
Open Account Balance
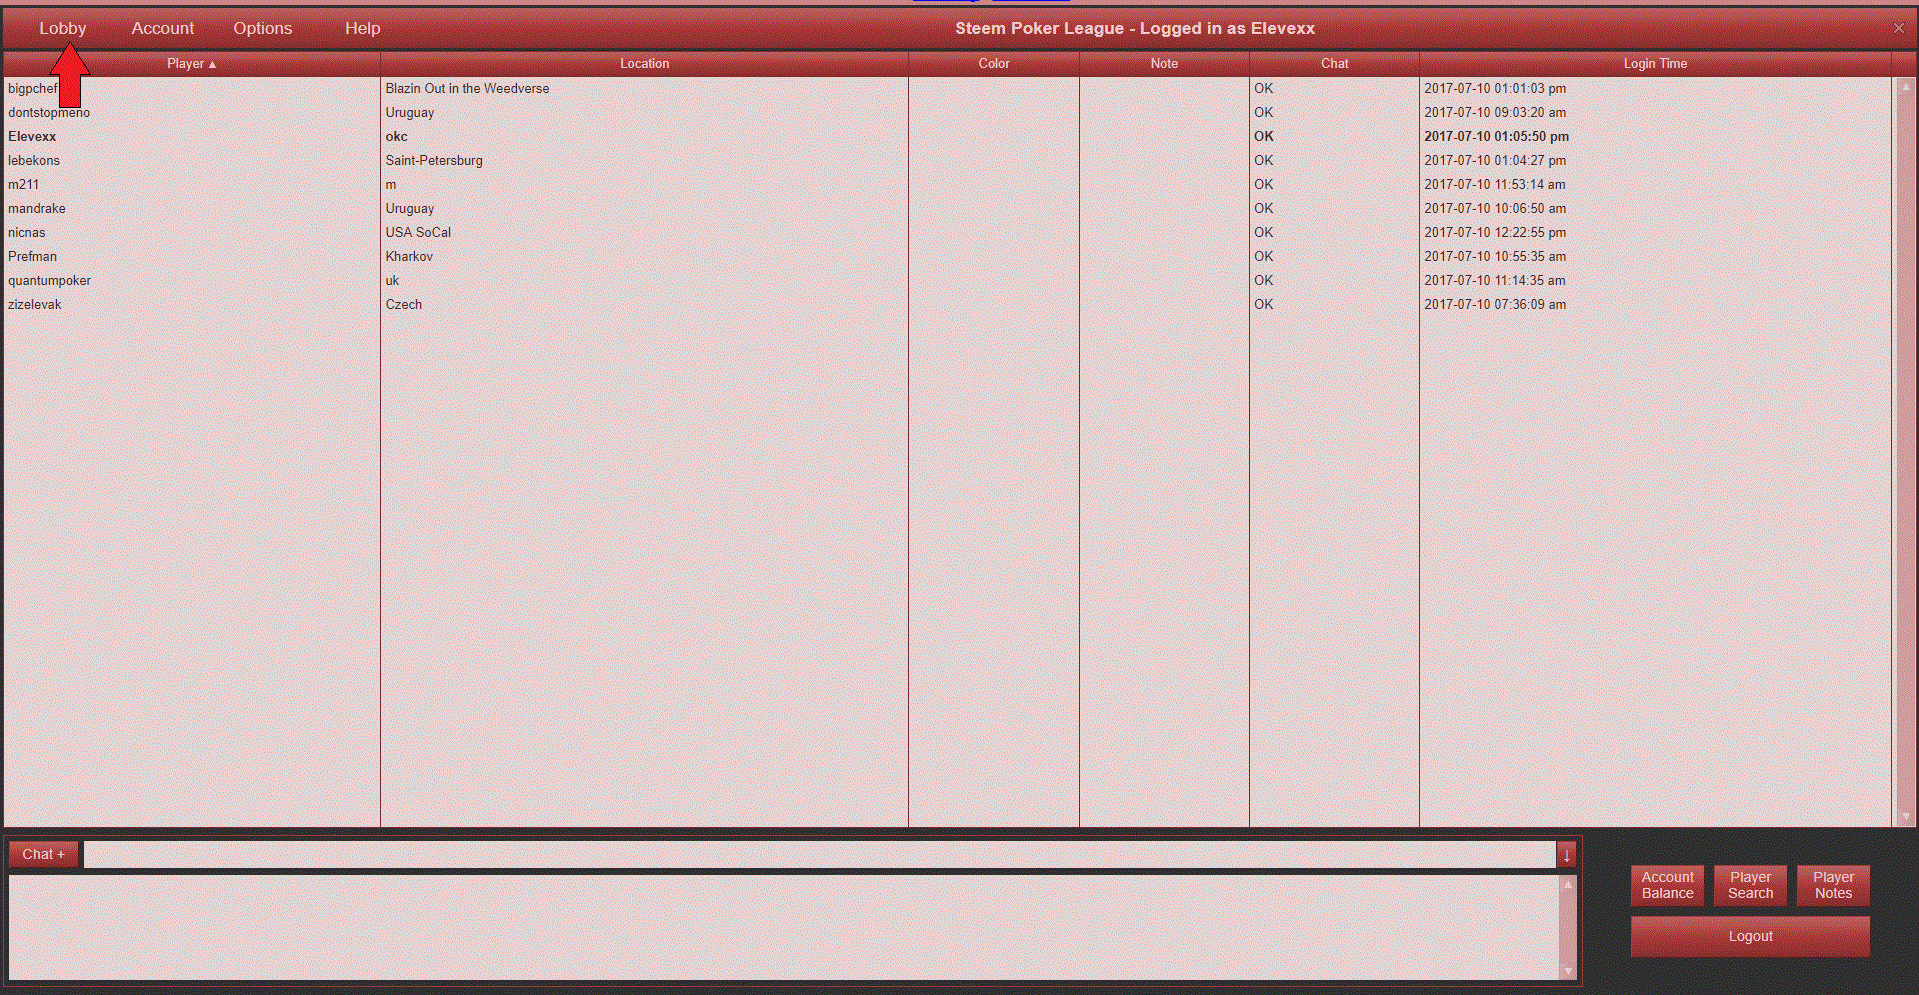coord(1667,885)
